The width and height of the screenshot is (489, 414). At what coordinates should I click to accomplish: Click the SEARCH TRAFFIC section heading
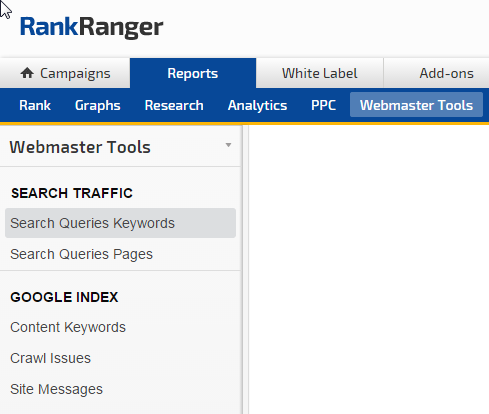click(x=72, y=193)
